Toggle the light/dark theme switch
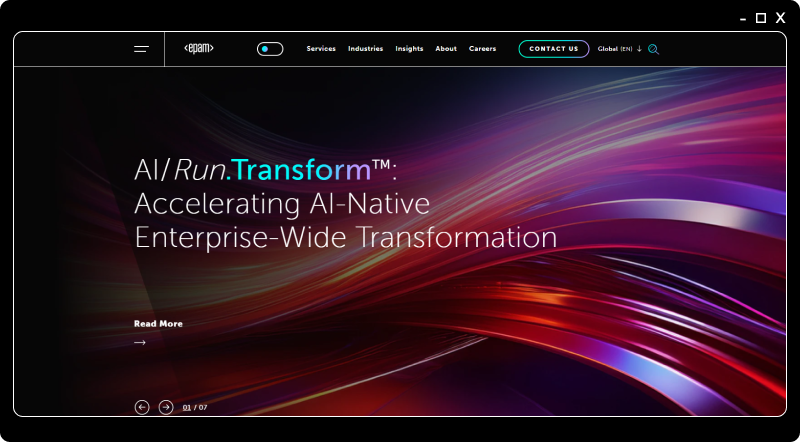The width and height of the screenshot is (800, 442). [270, 49]
